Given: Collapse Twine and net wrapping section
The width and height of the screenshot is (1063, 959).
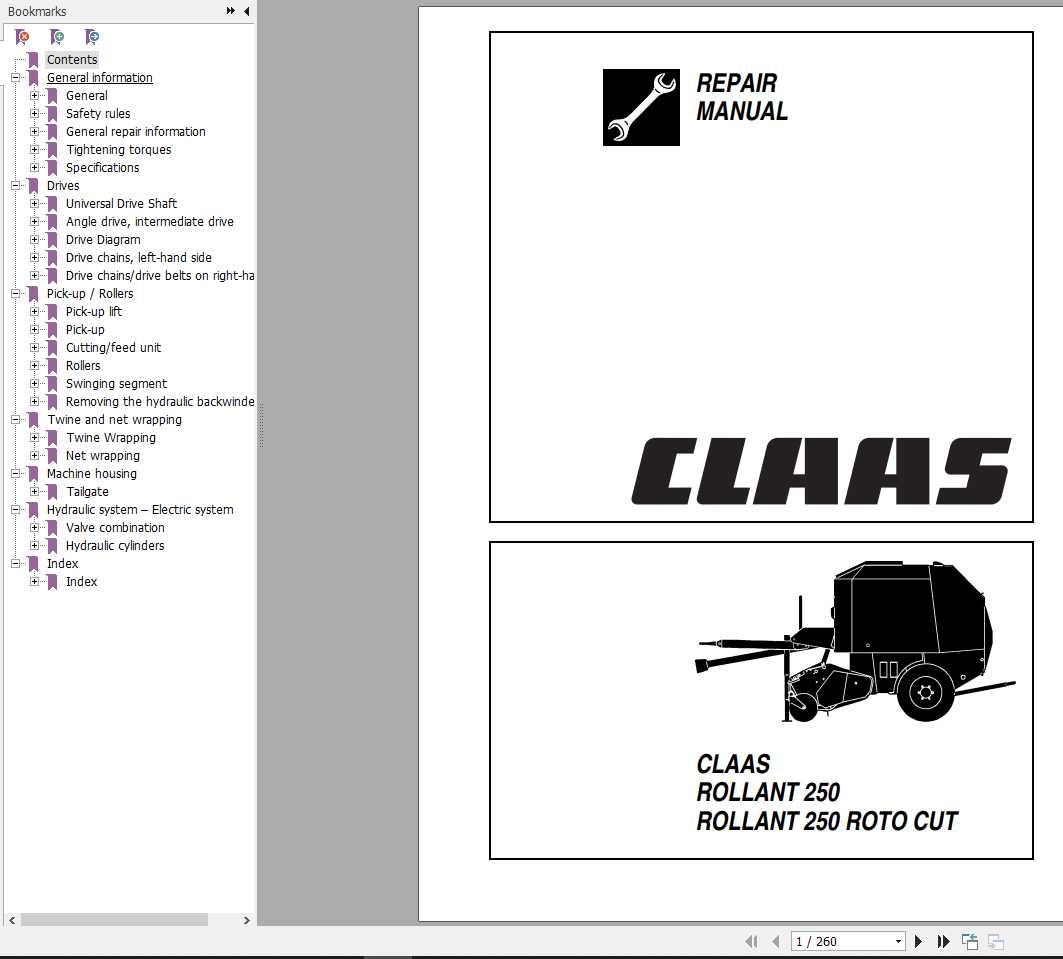Looking at the screenshot, I should (x=15, y=420).
